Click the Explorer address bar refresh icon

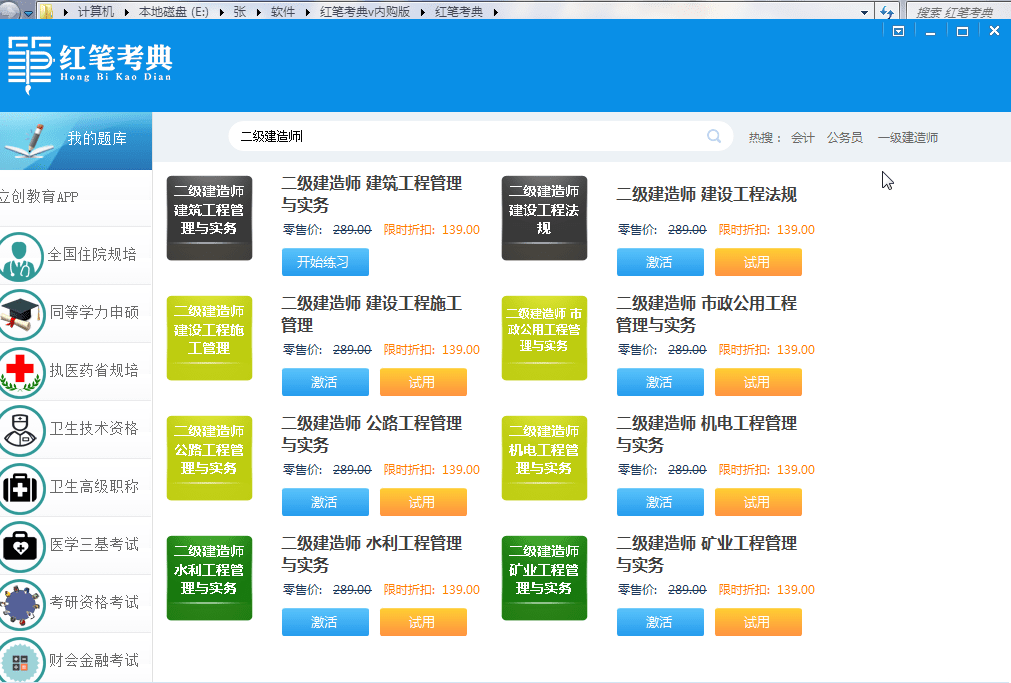[x=887, y=12]
